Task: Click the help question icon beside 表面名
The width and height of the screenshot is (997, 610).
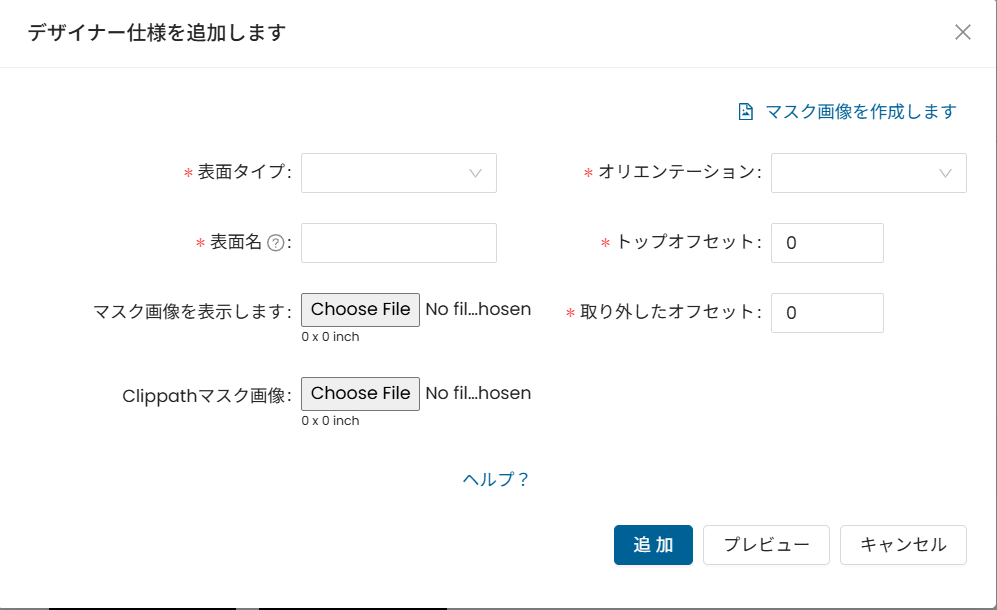Action: coord(275,243)
